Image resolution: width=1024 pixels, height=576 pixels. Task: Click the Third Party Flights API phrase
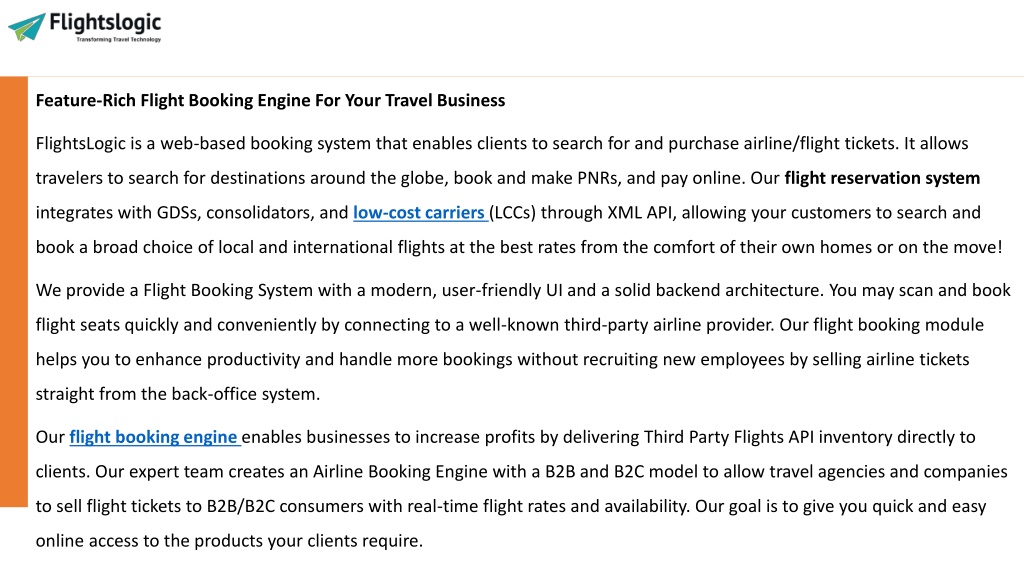pyautogui.click(x=729, y=436)
